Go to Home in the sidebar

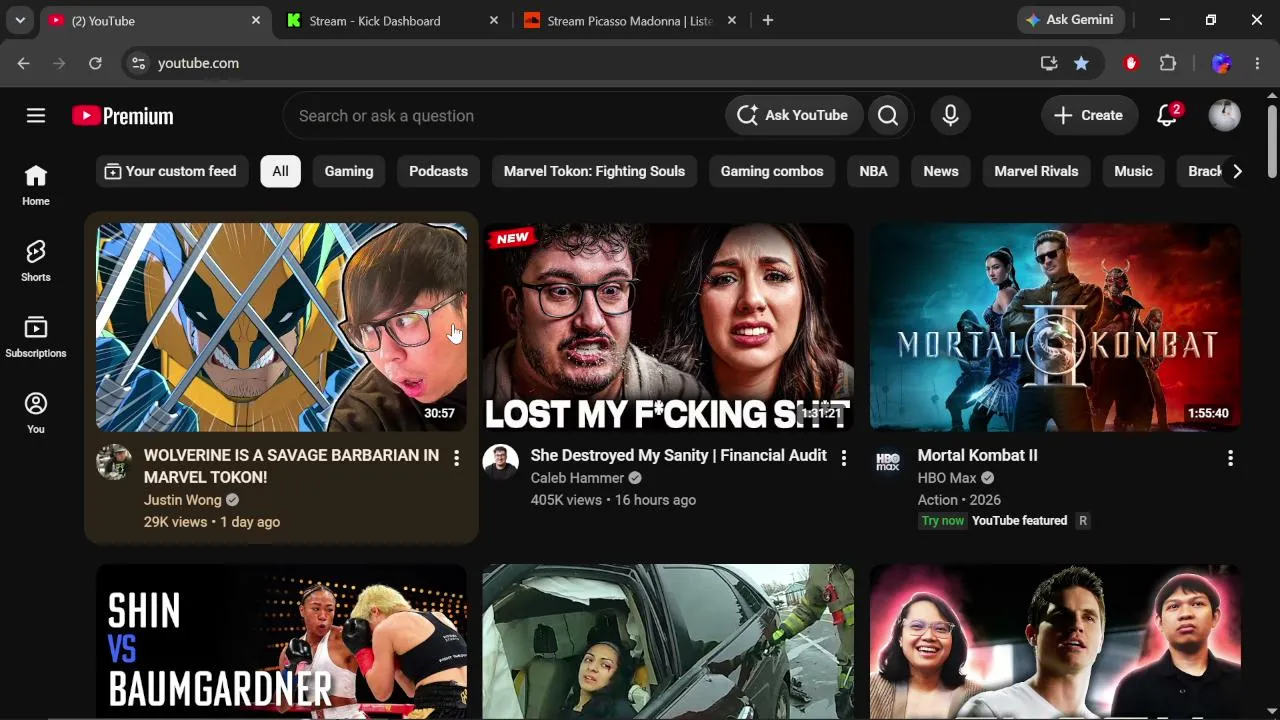pyautogui.click(x=36, y=186)
